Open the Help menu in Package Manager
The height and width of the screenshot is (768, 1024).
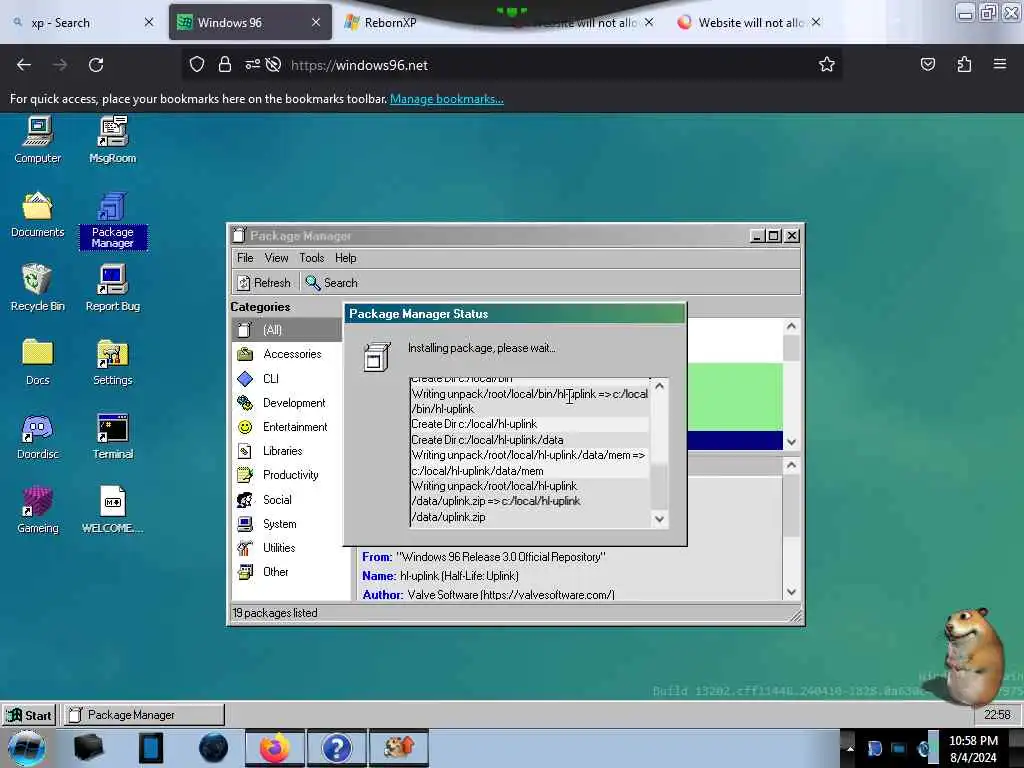(x=345, y=258)
